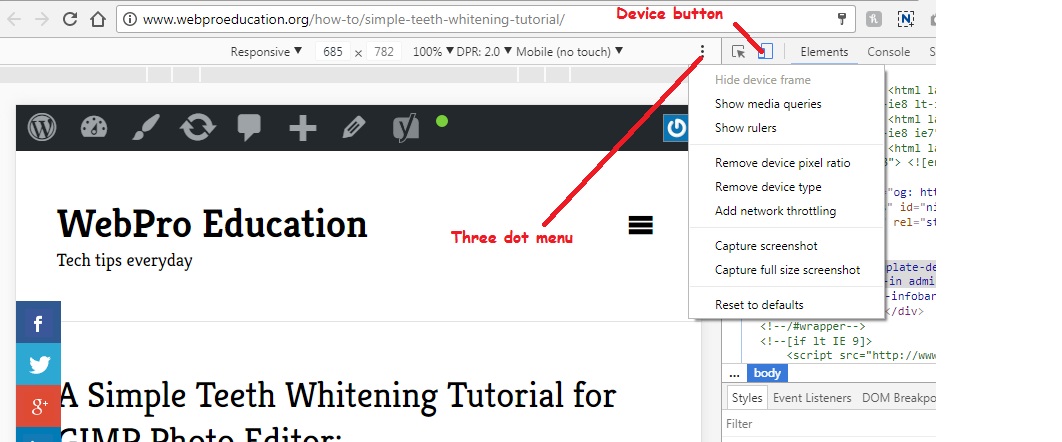Click the body breadcrumb in Elements
Screen dimensions: 1062x442
pos(767,373)
